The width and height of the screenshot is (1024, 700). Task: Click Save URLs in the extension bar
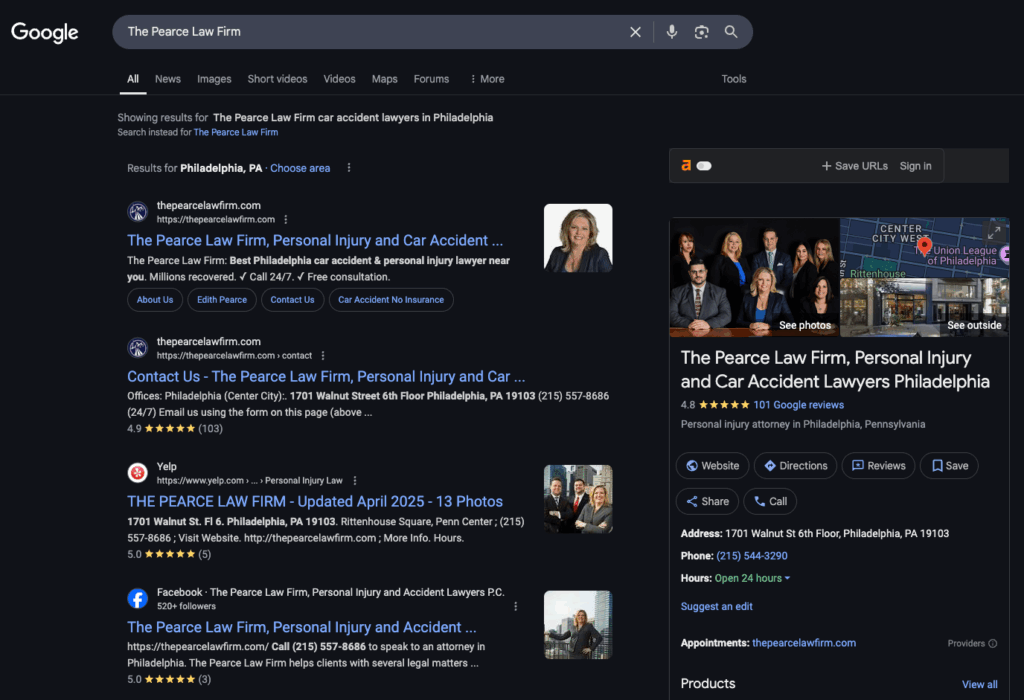(854, 166)
